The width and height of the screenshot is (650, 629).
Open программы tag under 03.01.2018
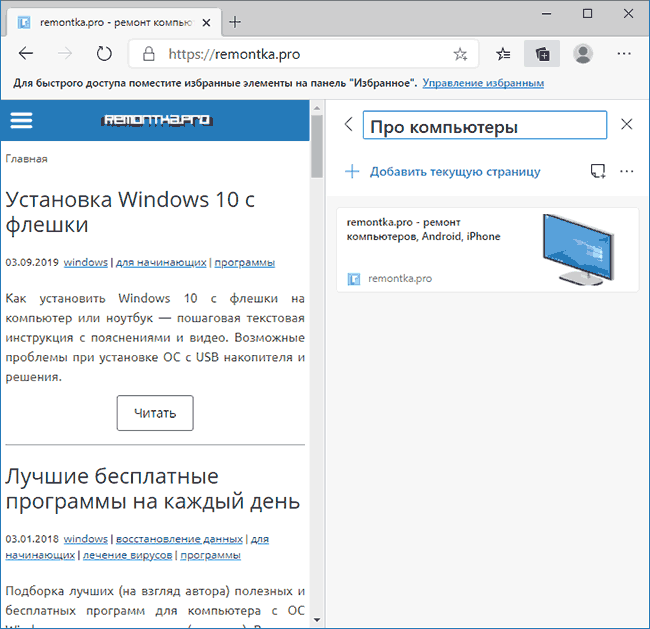pyautogui.click(x=210, y=555)
